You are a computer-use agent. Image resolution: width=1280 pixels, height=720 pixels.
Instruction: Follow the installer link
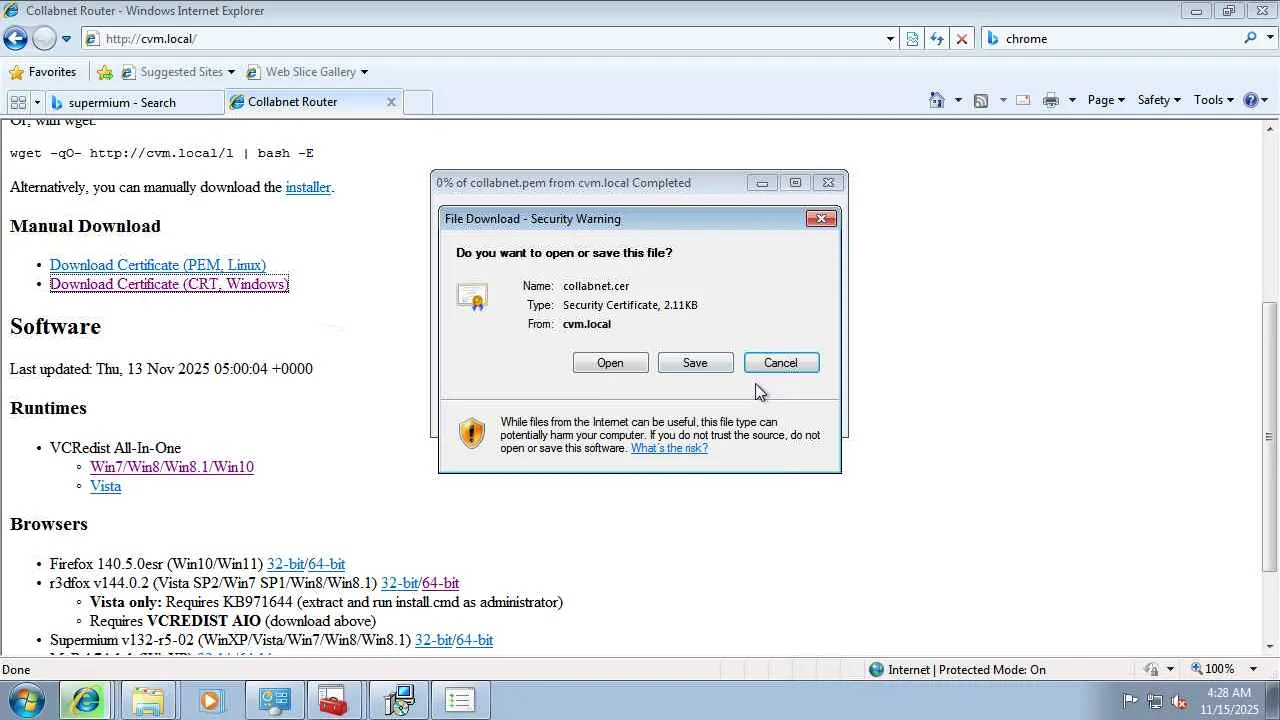(308, 187)
